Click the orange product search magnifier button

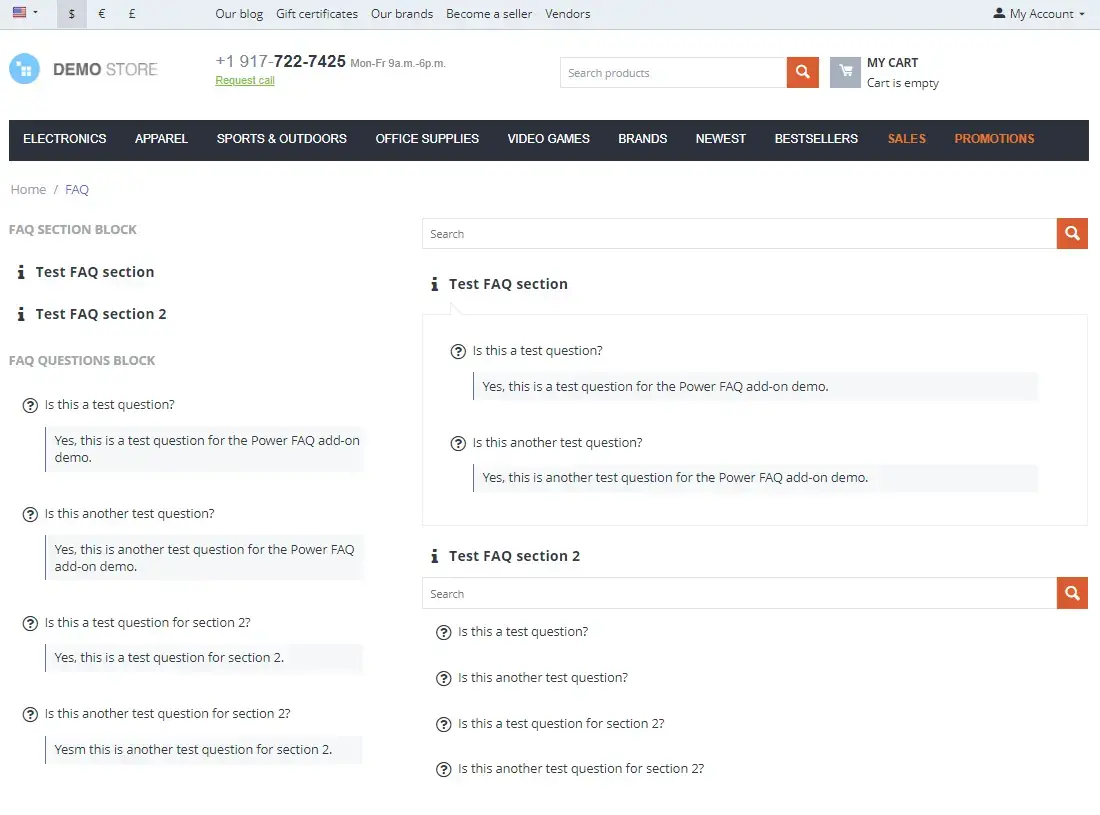click(803, 72)
